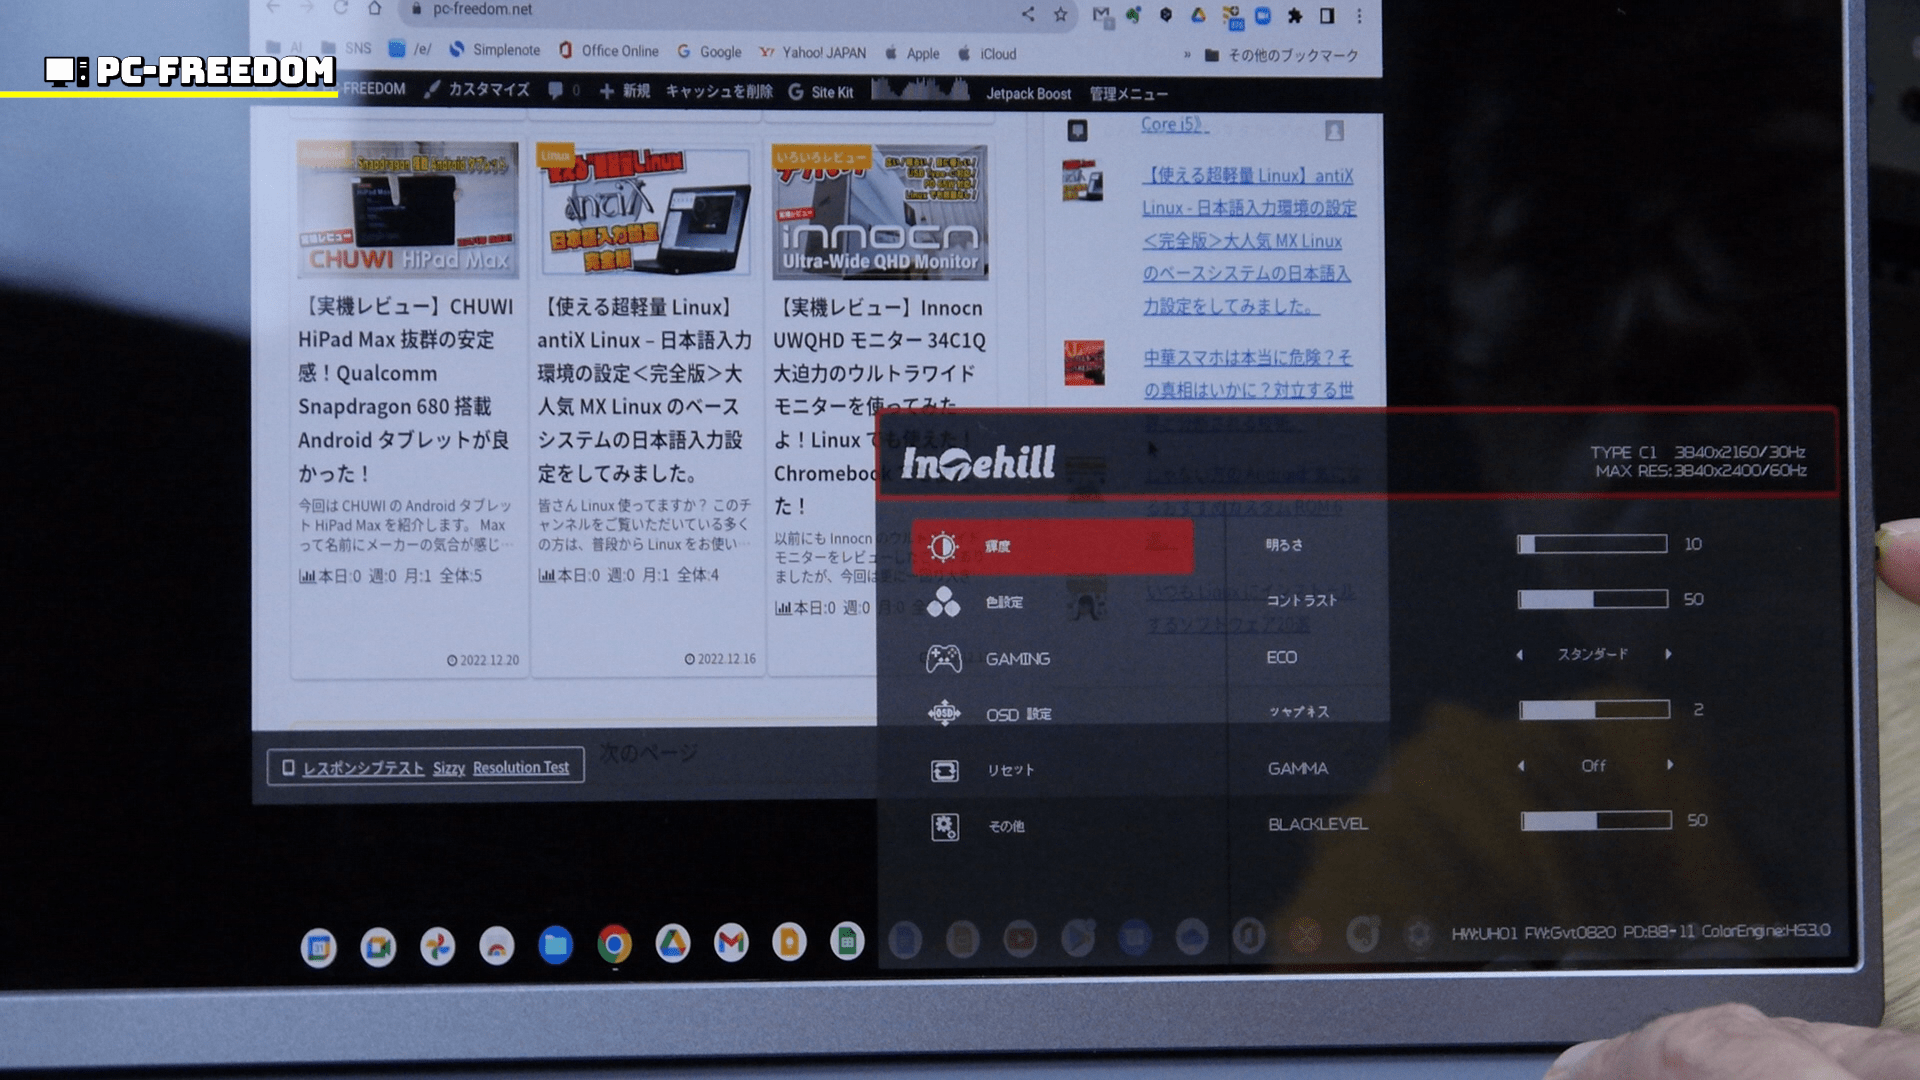Open Gmail from the shelf
This screenshot has width=1920, height=1080.
731,942
